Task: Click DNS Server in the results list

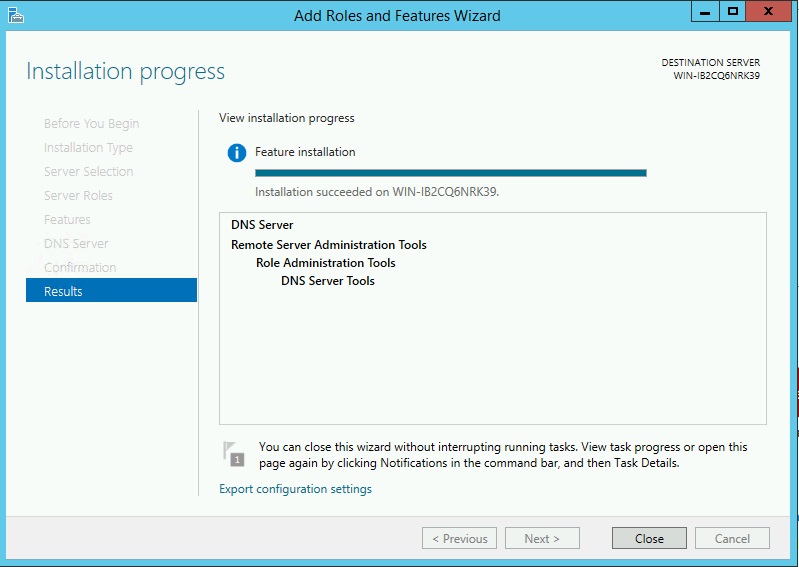Action: [x=262, y=225]
